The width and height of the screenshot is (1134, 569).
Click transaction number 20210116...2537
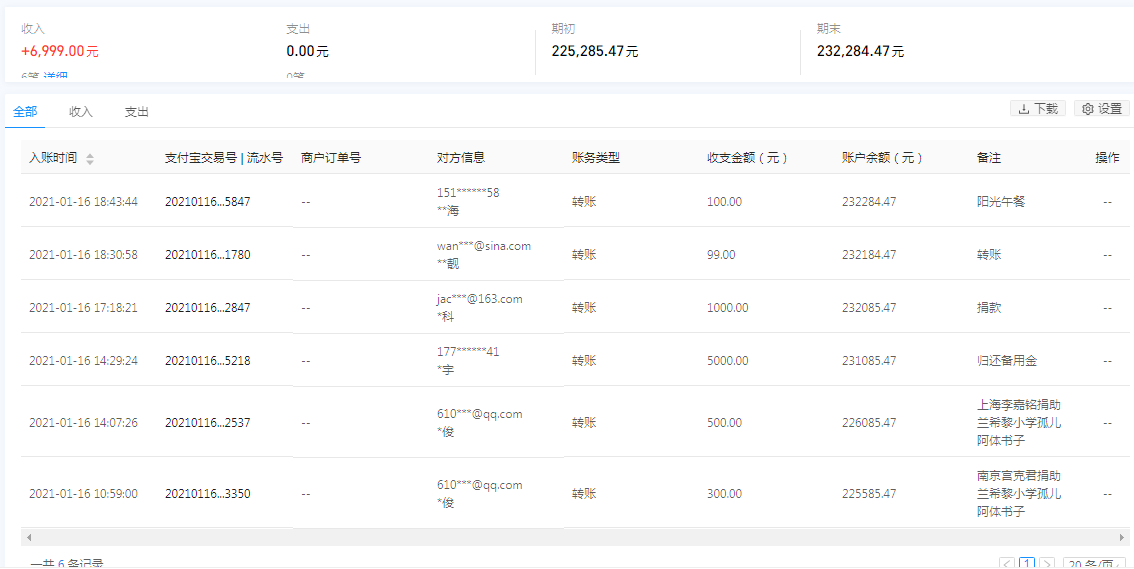click(208, 422)
